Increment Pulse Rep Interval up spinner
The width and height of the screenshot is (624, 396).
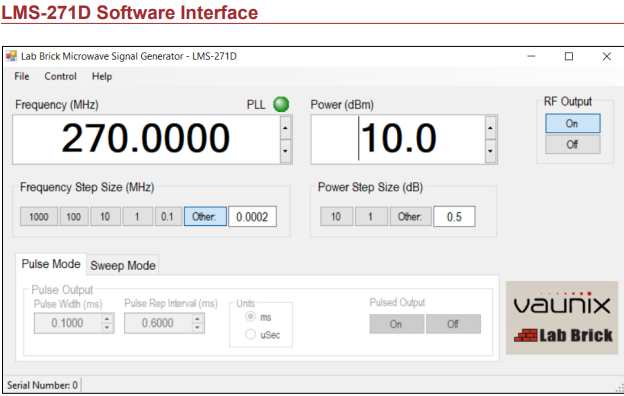197,319
